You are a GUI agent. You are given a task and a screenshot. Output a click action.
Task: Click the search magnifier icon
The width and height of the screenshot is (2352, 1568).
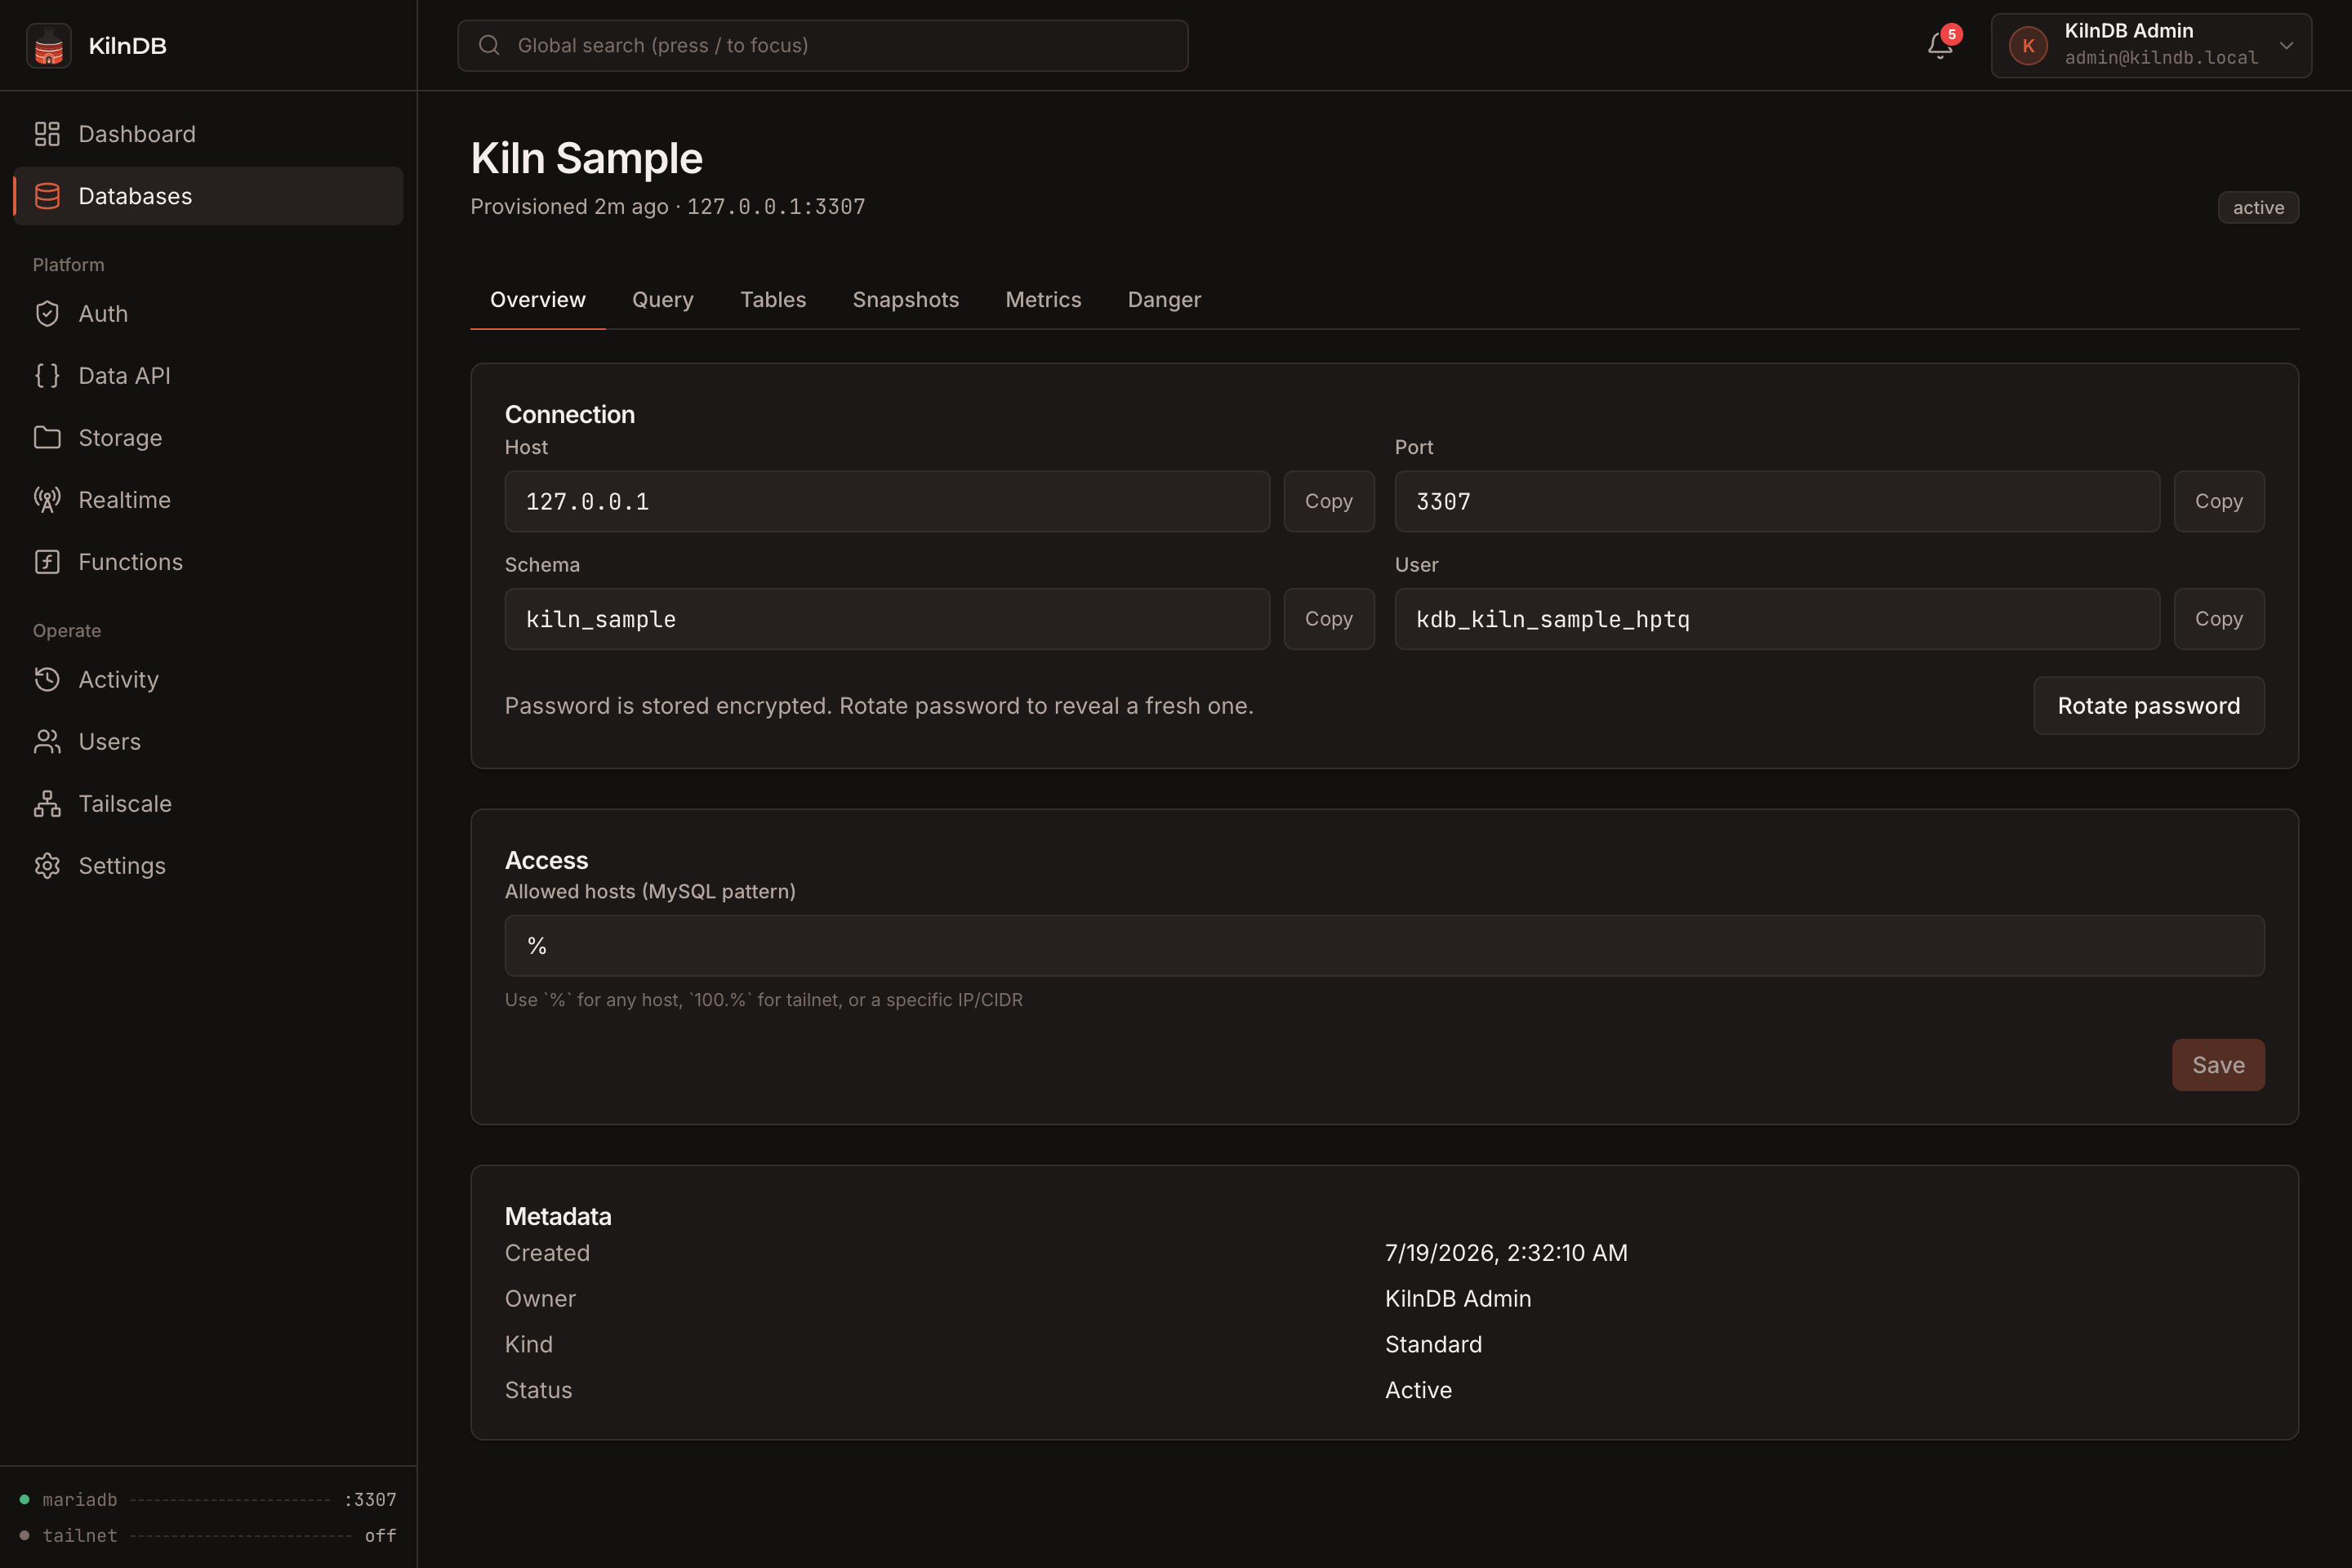coord(489,45)
